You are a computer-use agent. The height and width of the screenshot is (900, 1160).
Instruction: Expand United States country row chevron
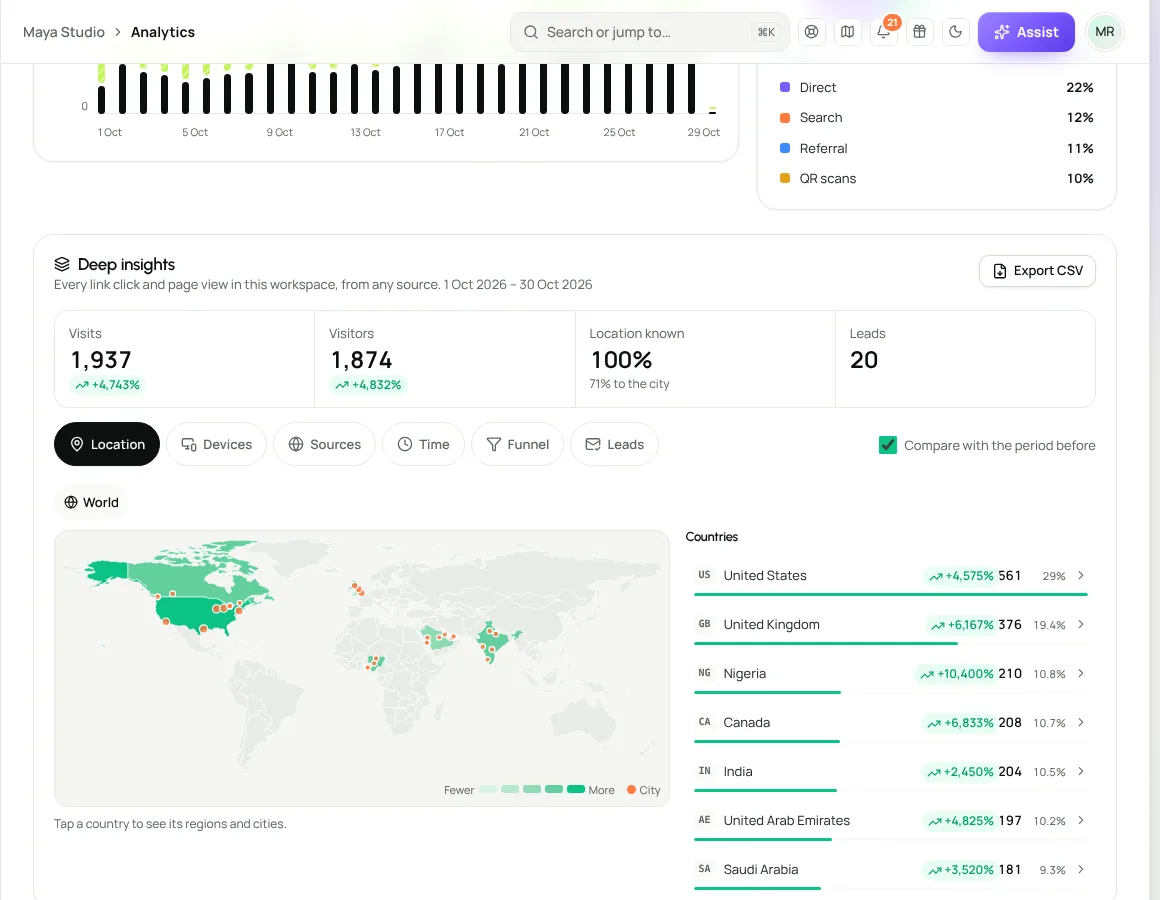tap(1081, 575)
